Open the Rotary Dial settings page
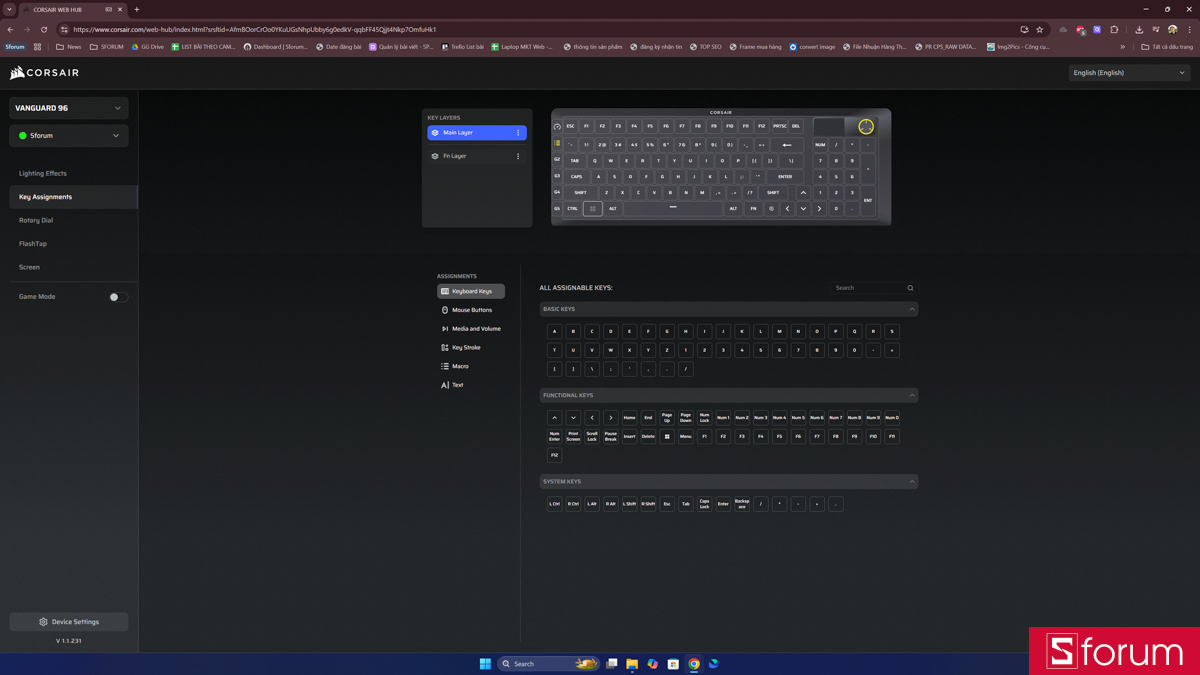 click(36, 220)
